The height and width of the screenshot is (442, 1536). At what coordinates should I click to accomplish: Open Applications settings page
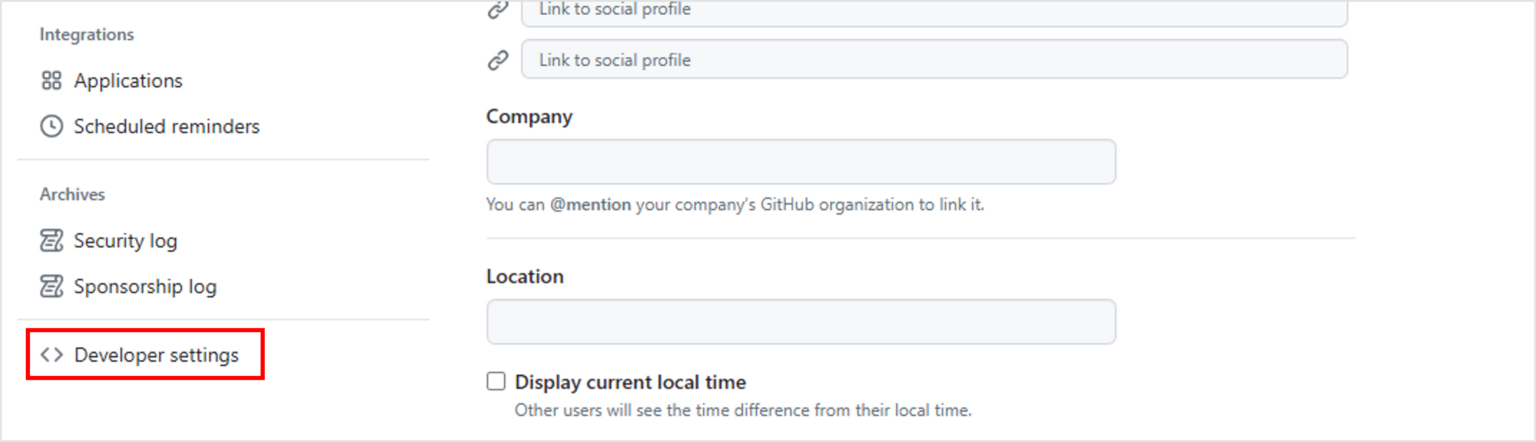[128, 80]
